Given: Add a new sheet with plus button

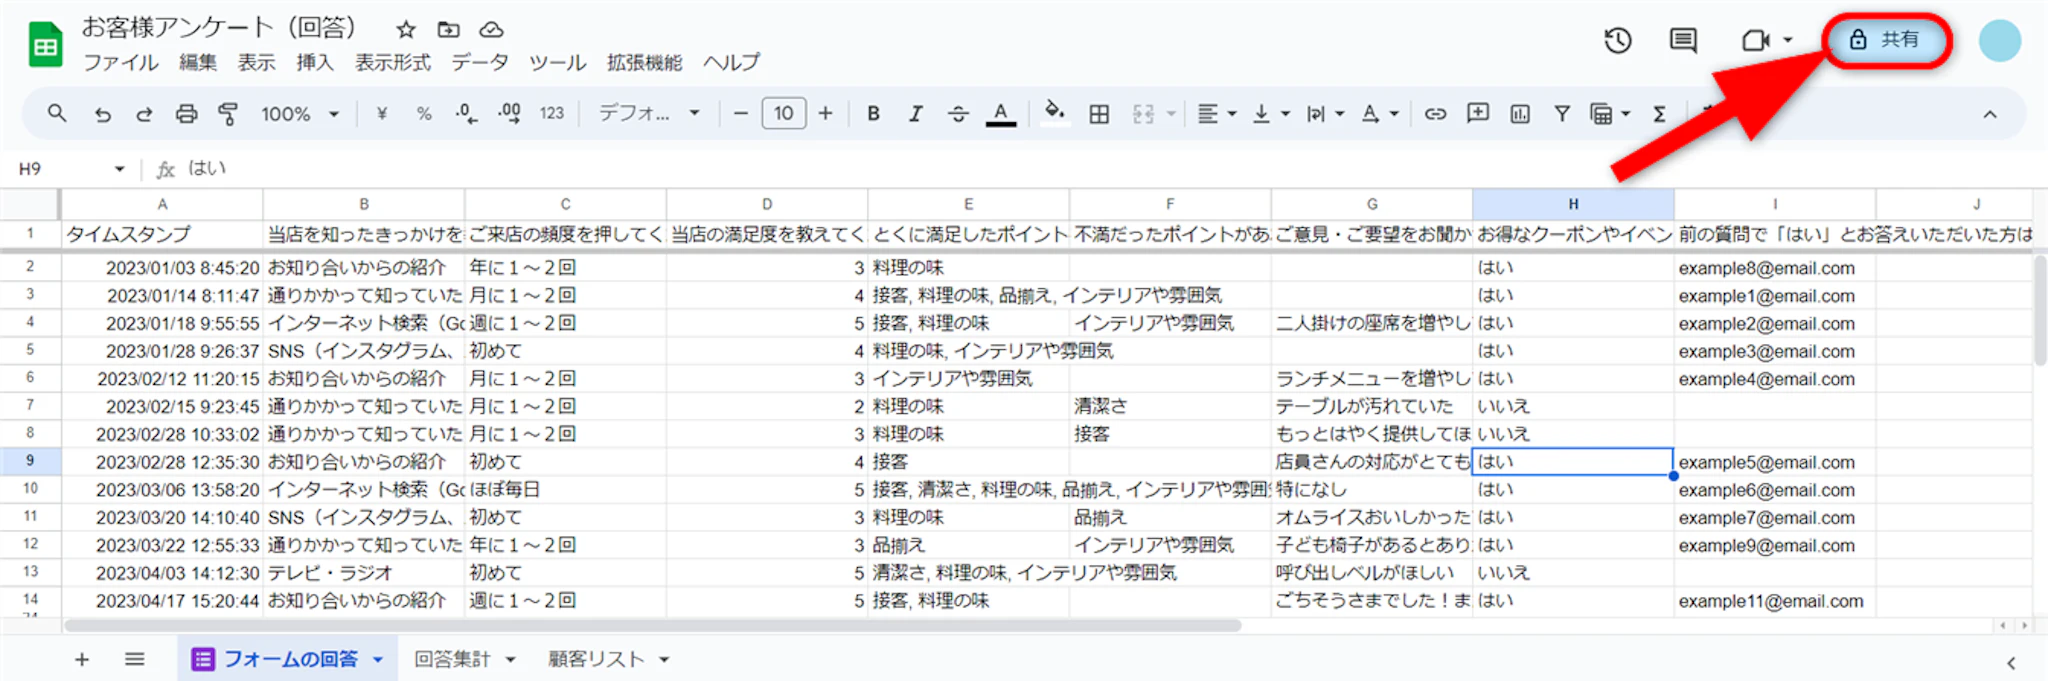Looking at the screenshot, I should 82,659.
